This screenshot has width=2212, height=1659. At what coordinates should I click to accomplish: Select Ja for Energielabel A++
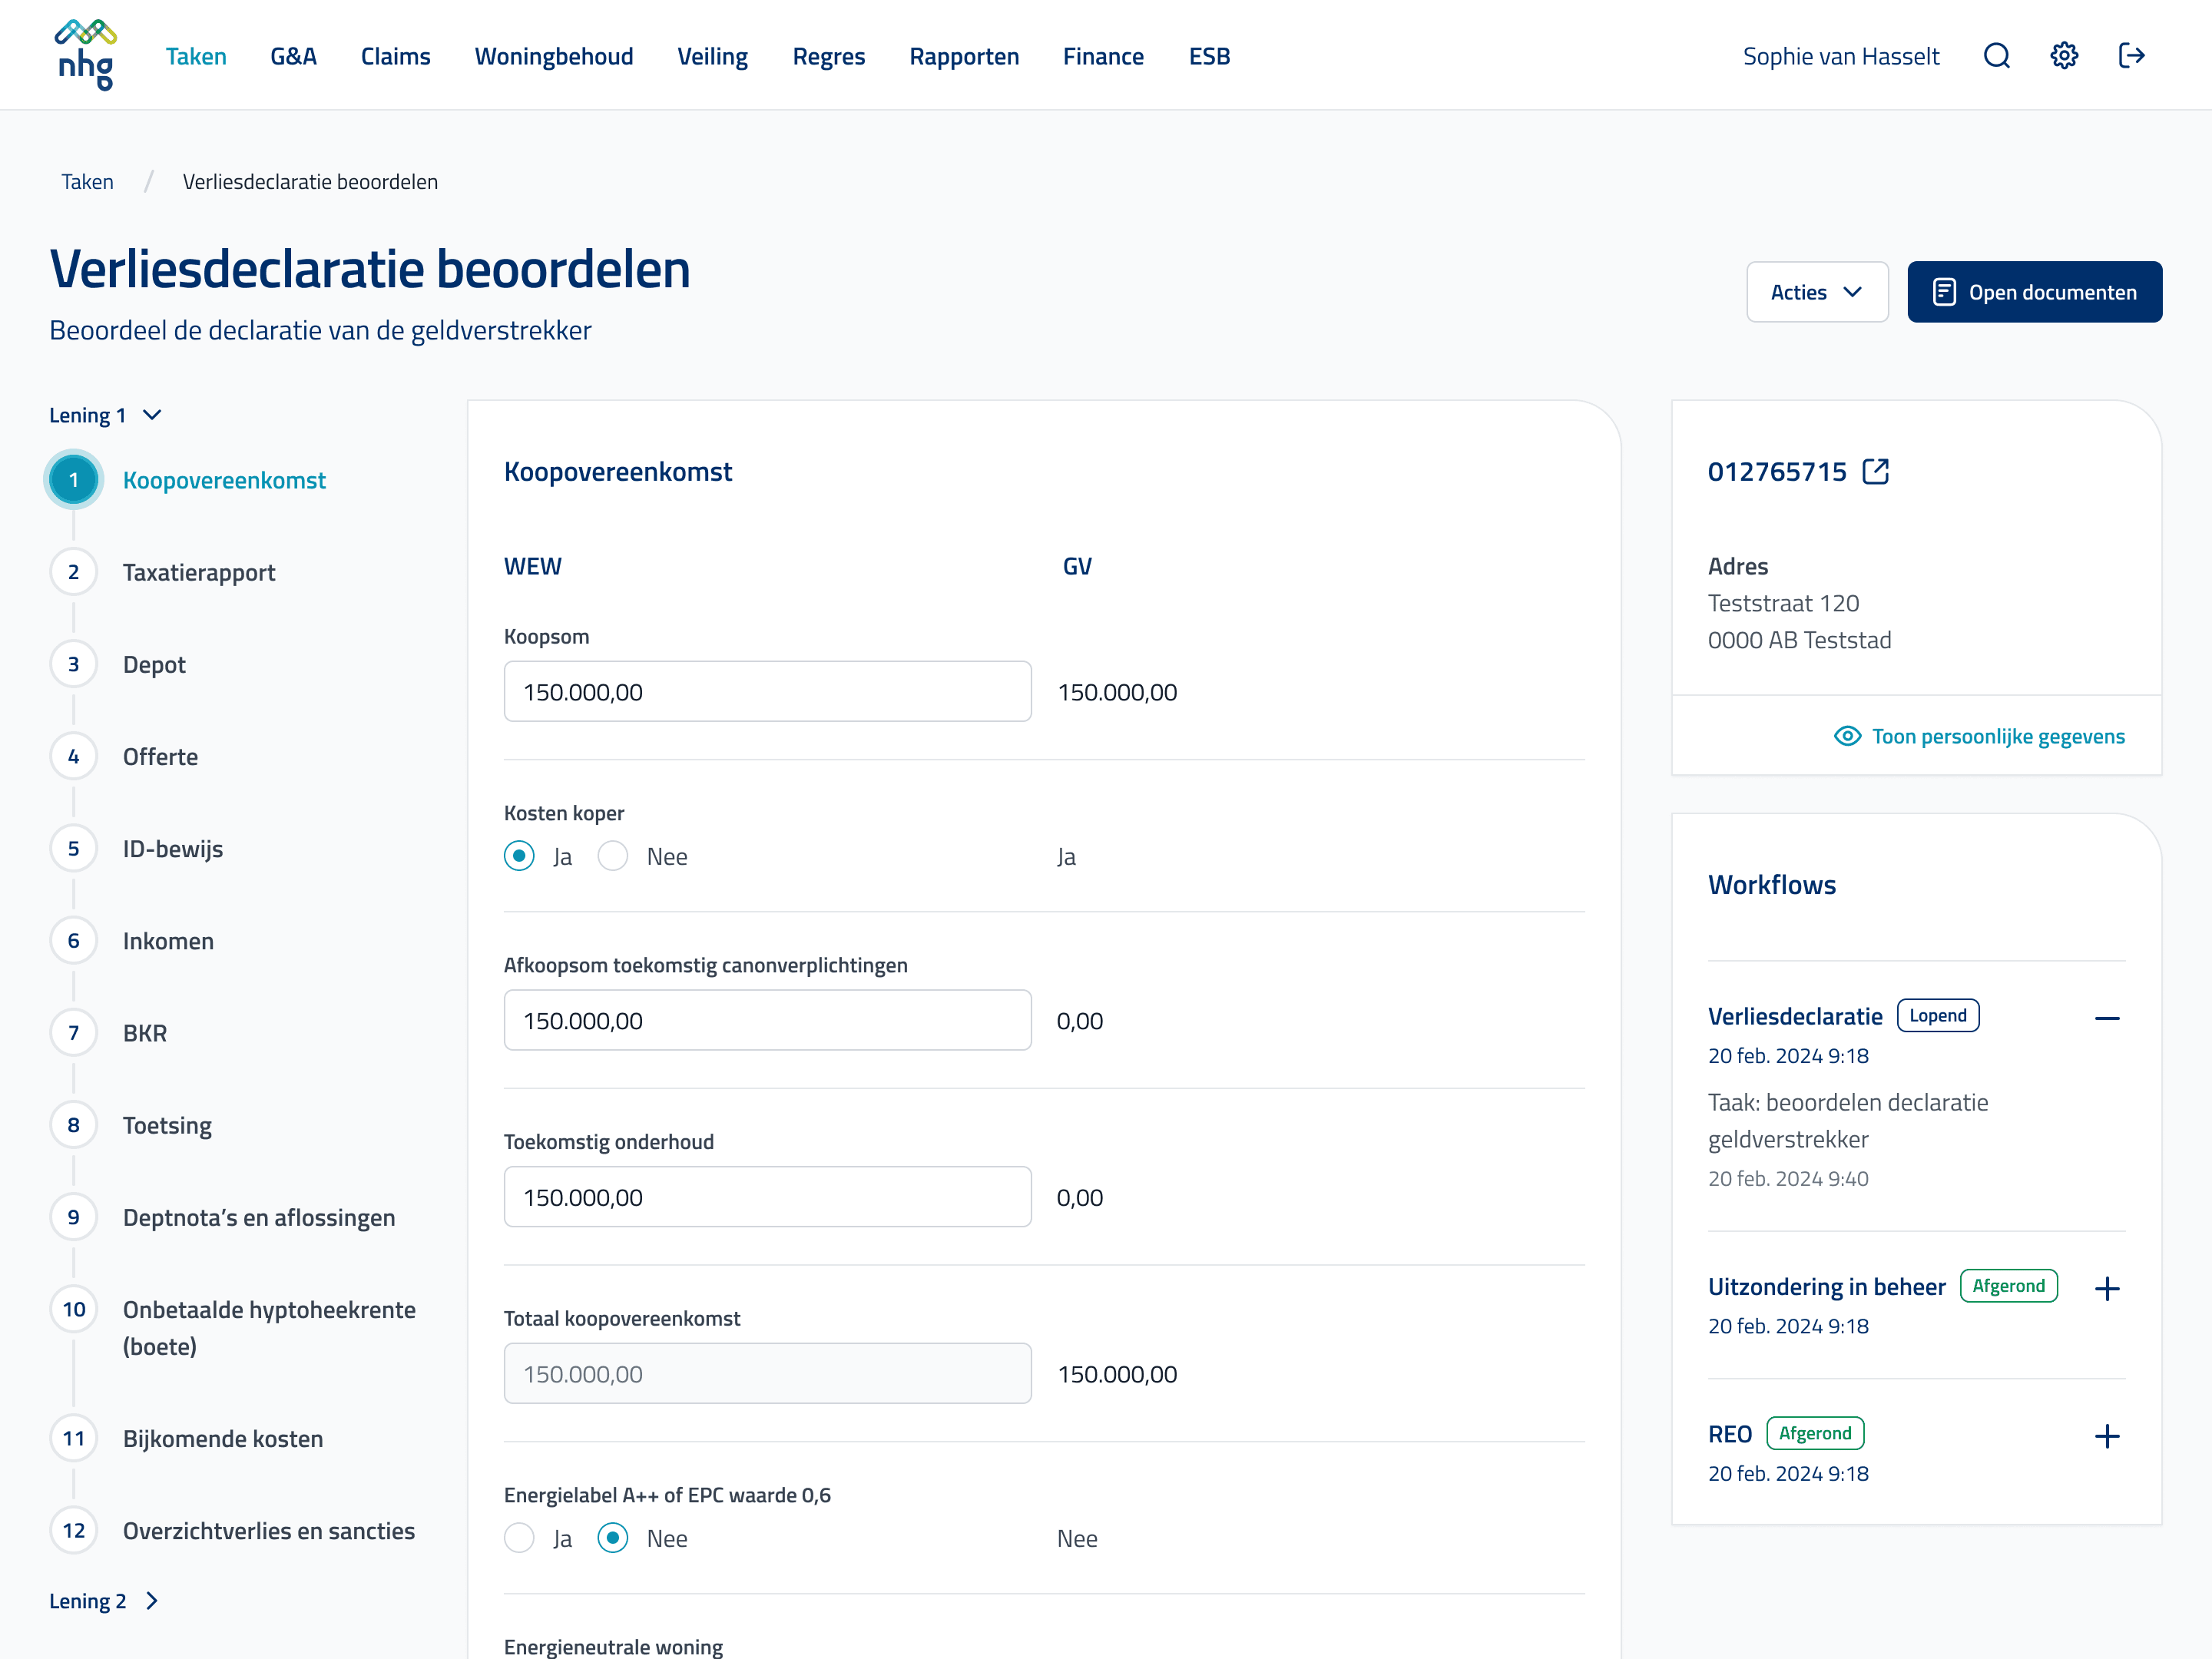(519, 1538)
